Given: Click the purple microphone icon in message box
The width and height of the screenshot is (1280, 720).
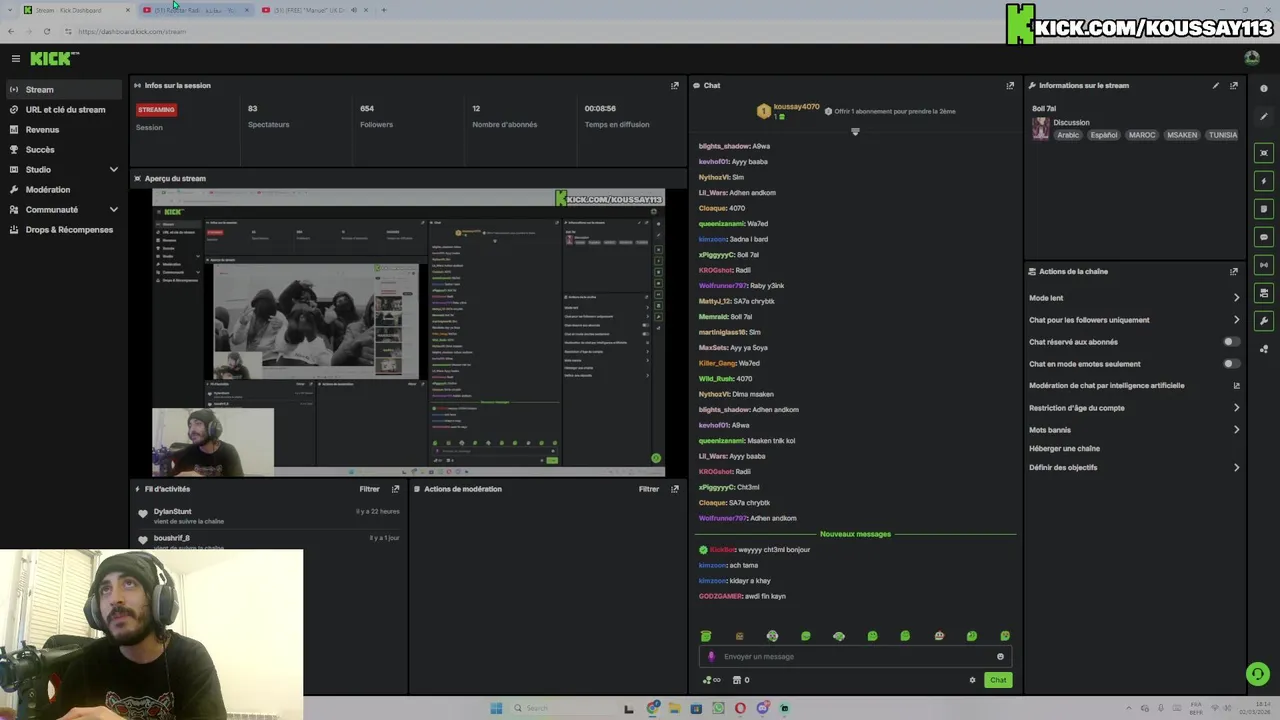Looking at the screenshot, I should coord(711,657).
